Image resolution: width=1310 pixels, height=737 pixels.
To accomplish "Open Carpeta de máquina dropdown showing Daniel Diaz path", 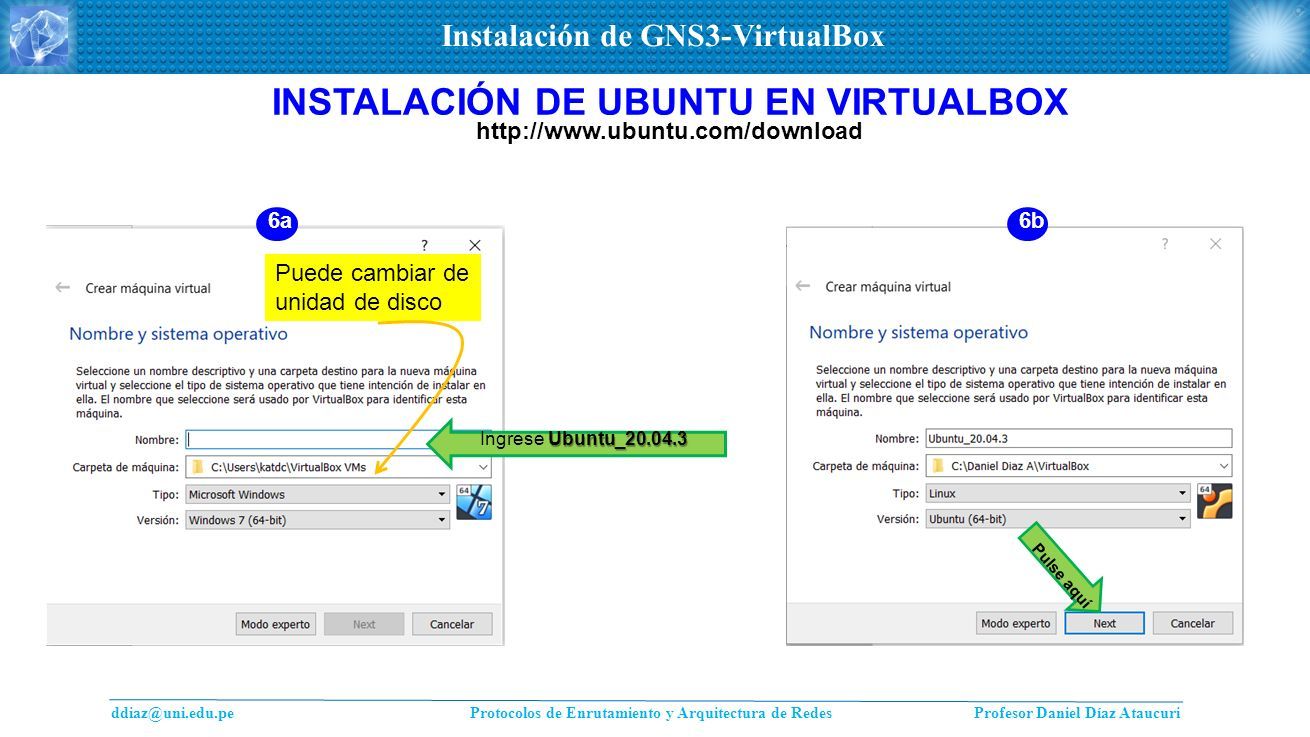I will pyautogui.click(x=1079, y=466).
